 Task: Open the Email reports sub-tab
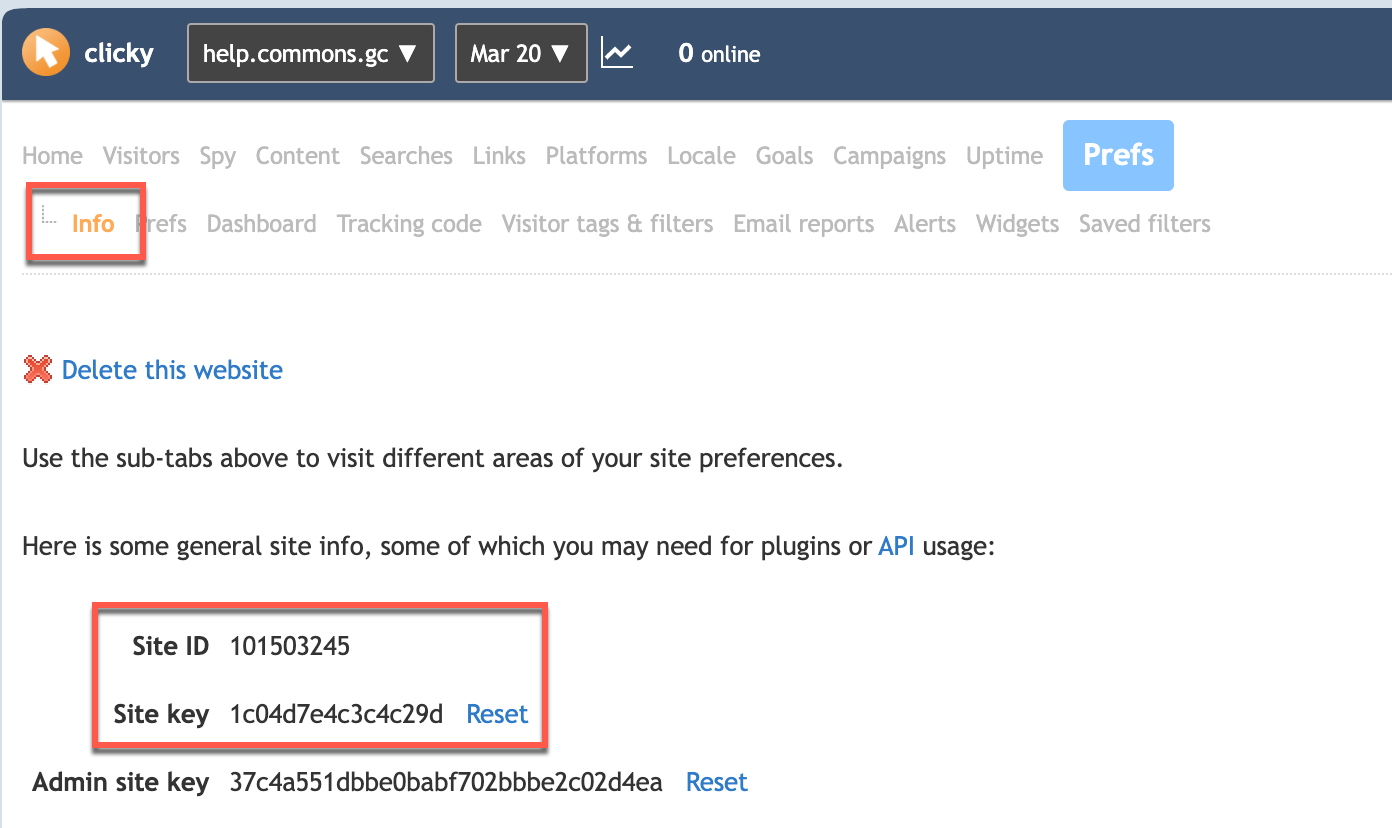click(803, 224)
